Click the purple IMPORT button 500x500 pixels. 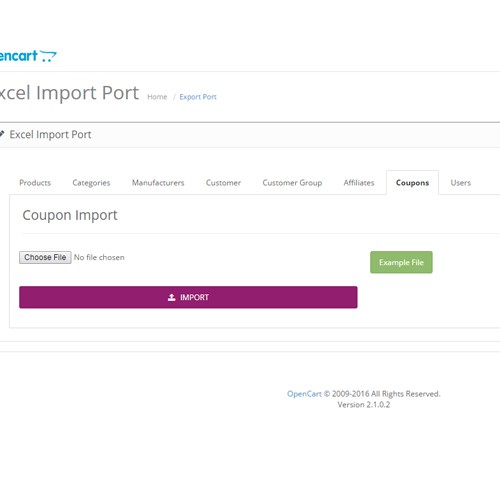188,297
